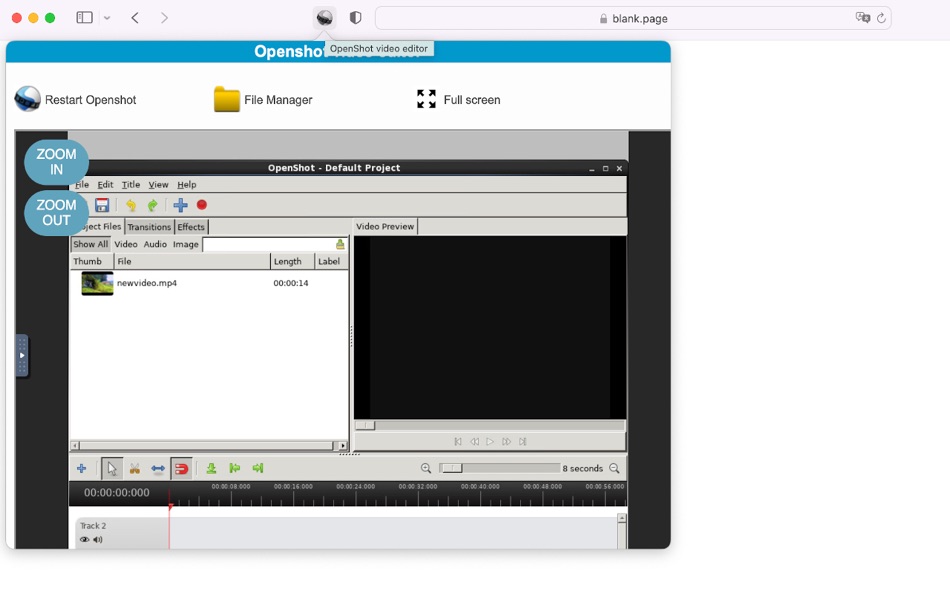The height and width of the screenshot is (594, 950).
Task: Filter project files by Audio
Action: click(155, 244)
